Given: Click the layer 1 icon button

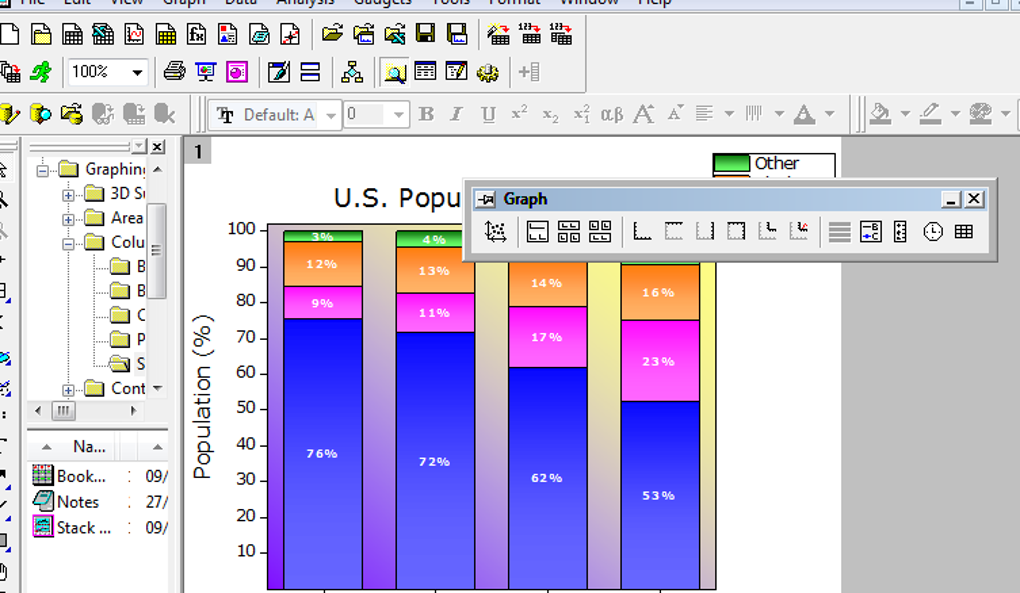Looking at the screenshot, I should point(198,152).
